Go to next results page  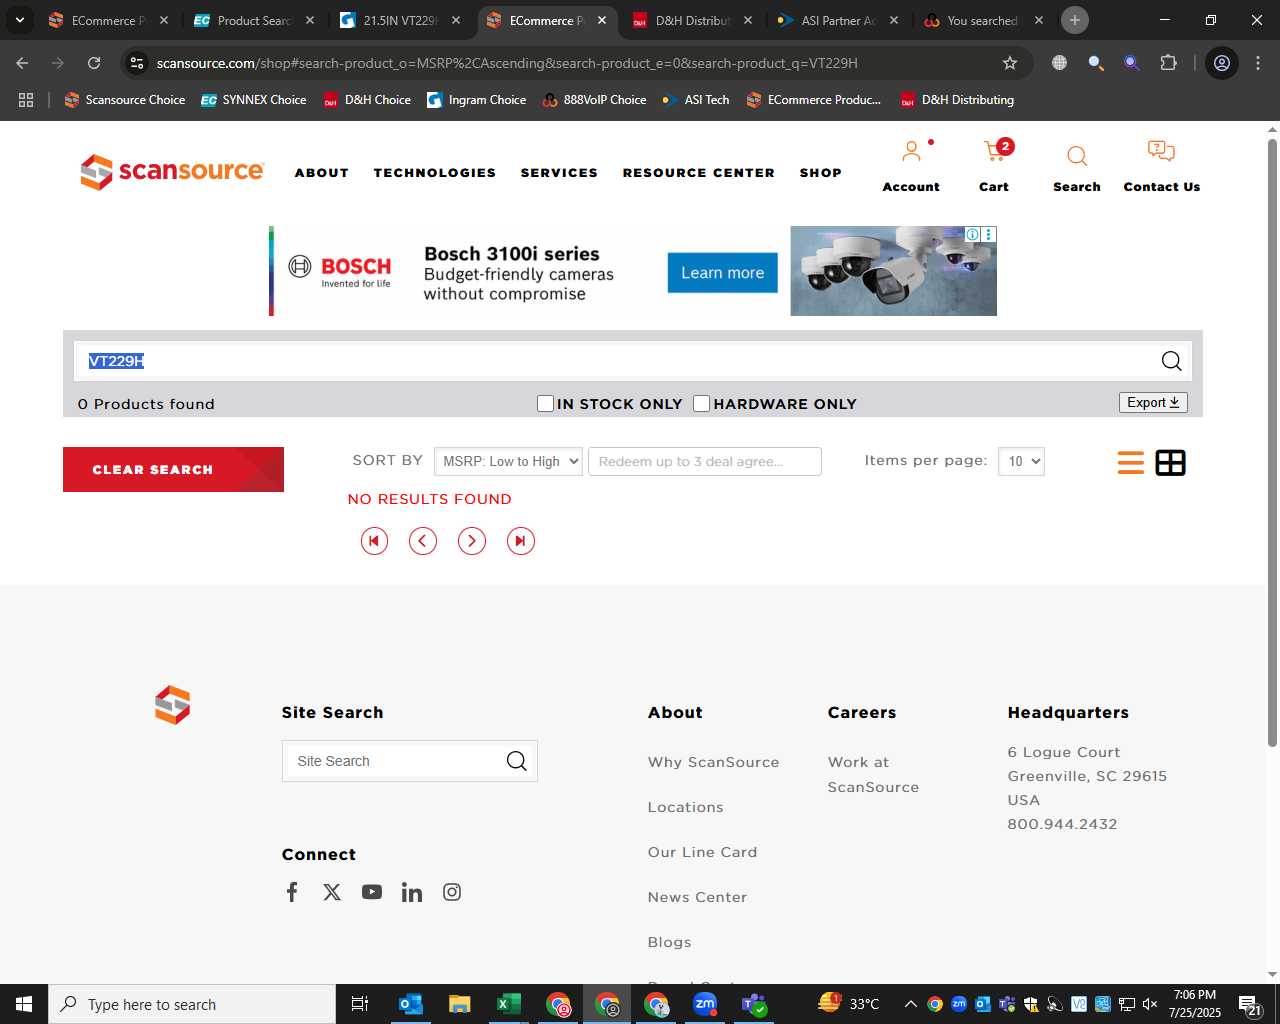point(472,541)
